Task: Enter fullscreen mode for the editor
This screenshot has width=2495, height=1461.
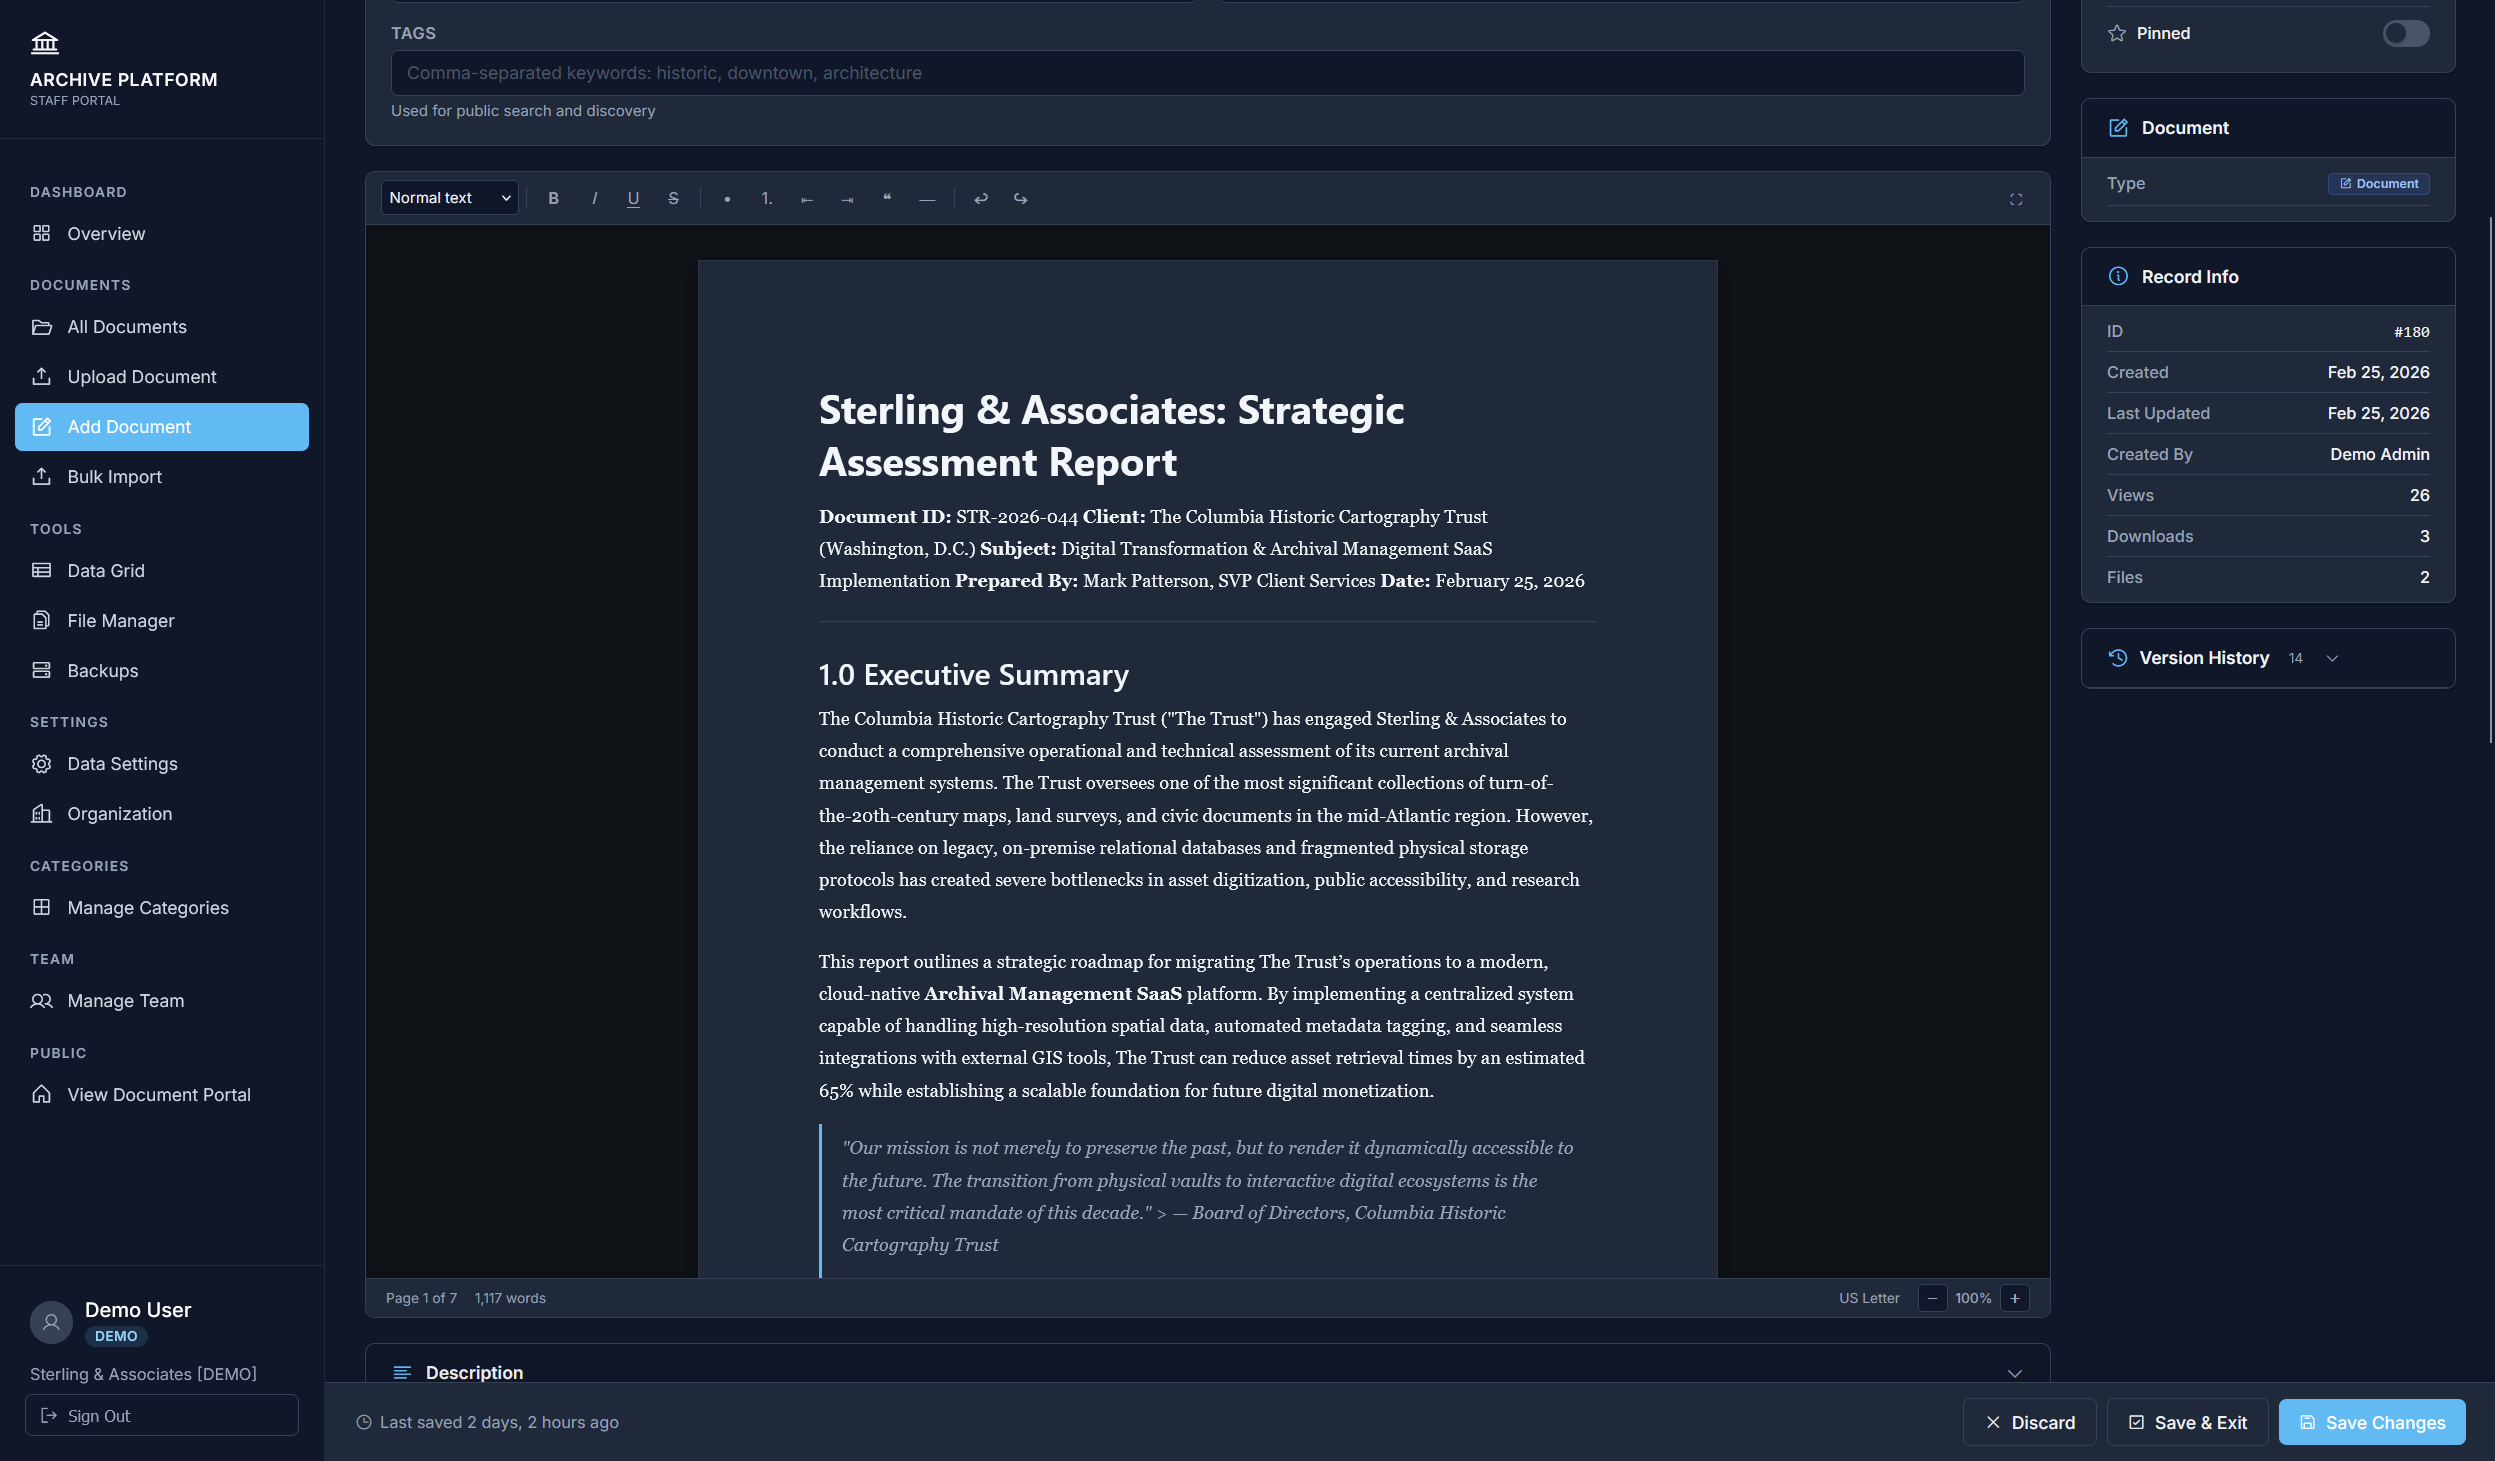Action: pos(2015,198)
